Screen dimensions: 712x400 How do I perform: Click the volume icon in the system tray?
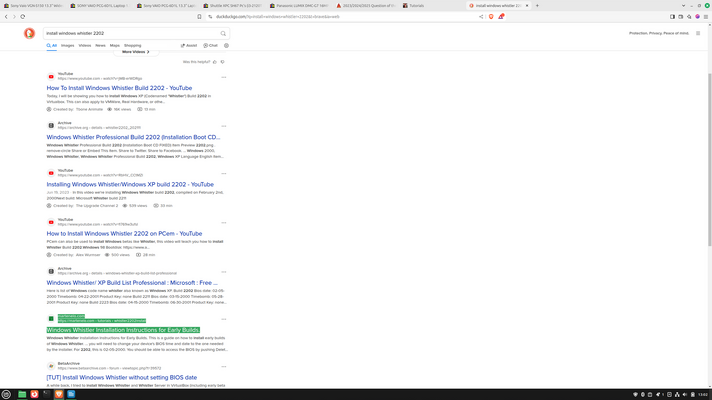[685, 395]
